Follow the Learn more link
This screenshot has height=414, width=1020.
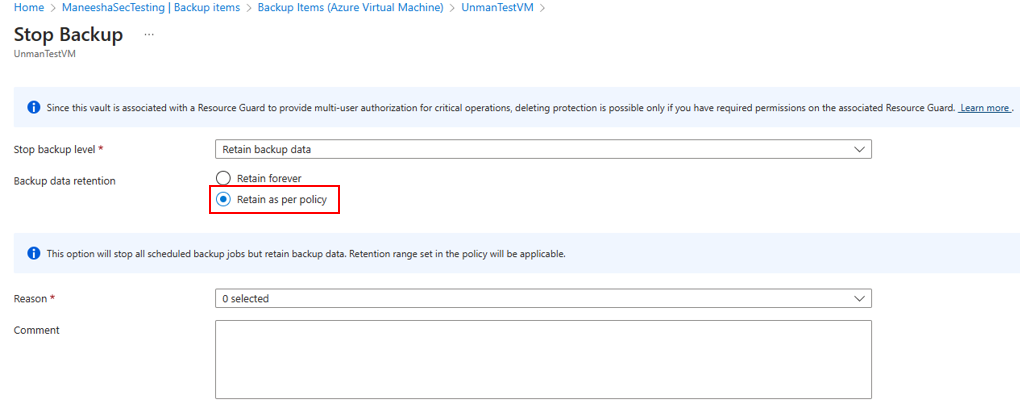click(984, 108)
